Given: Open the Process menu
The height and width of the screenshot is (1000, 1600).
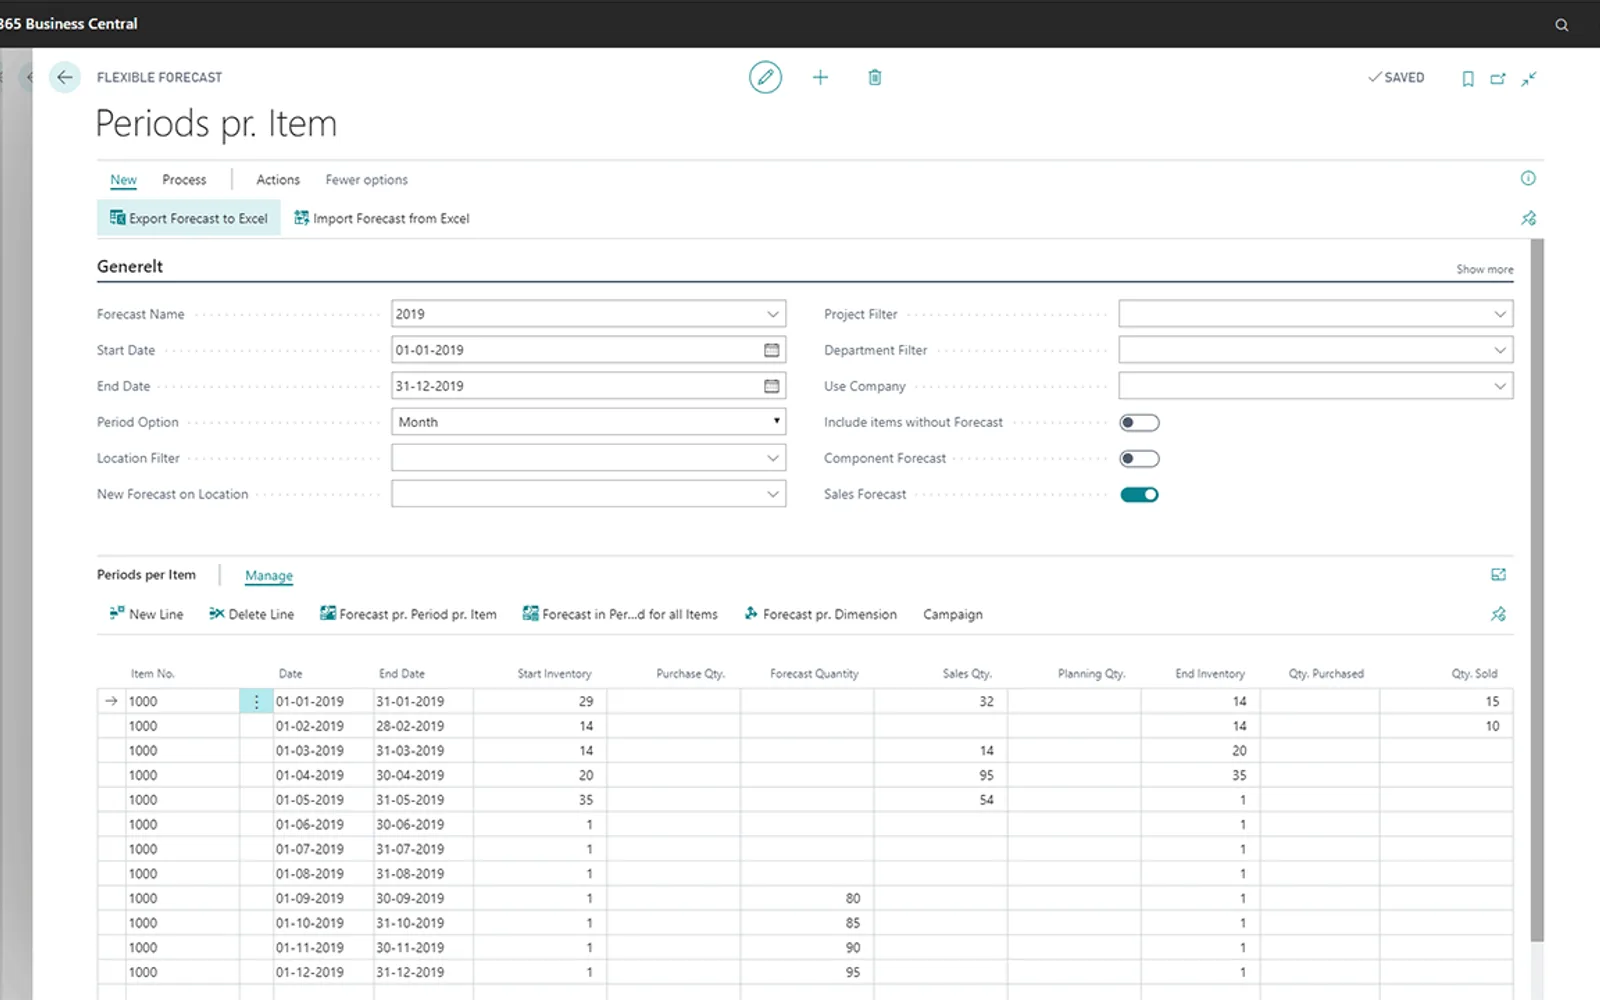Looking at the screenshot, I should coord(184,180).
